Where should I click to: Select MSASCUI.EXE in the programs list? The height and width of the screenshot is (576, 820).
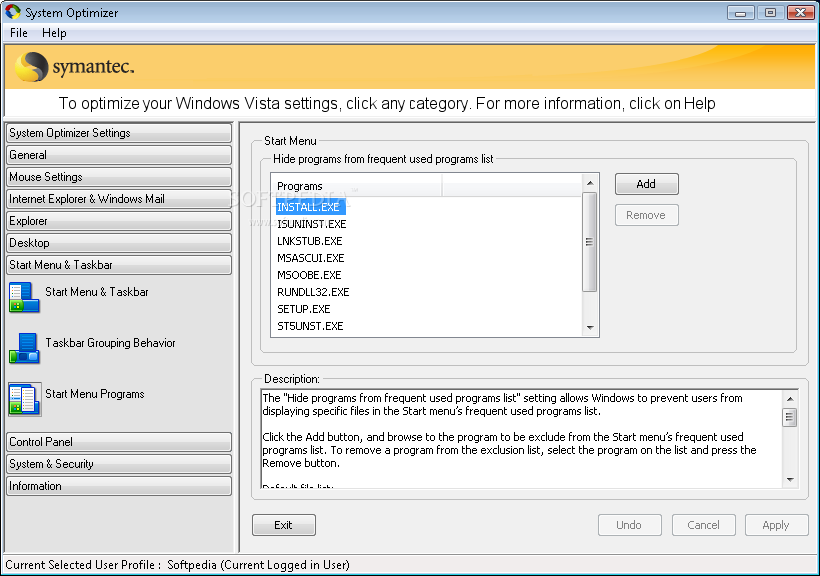click(311, 258)
